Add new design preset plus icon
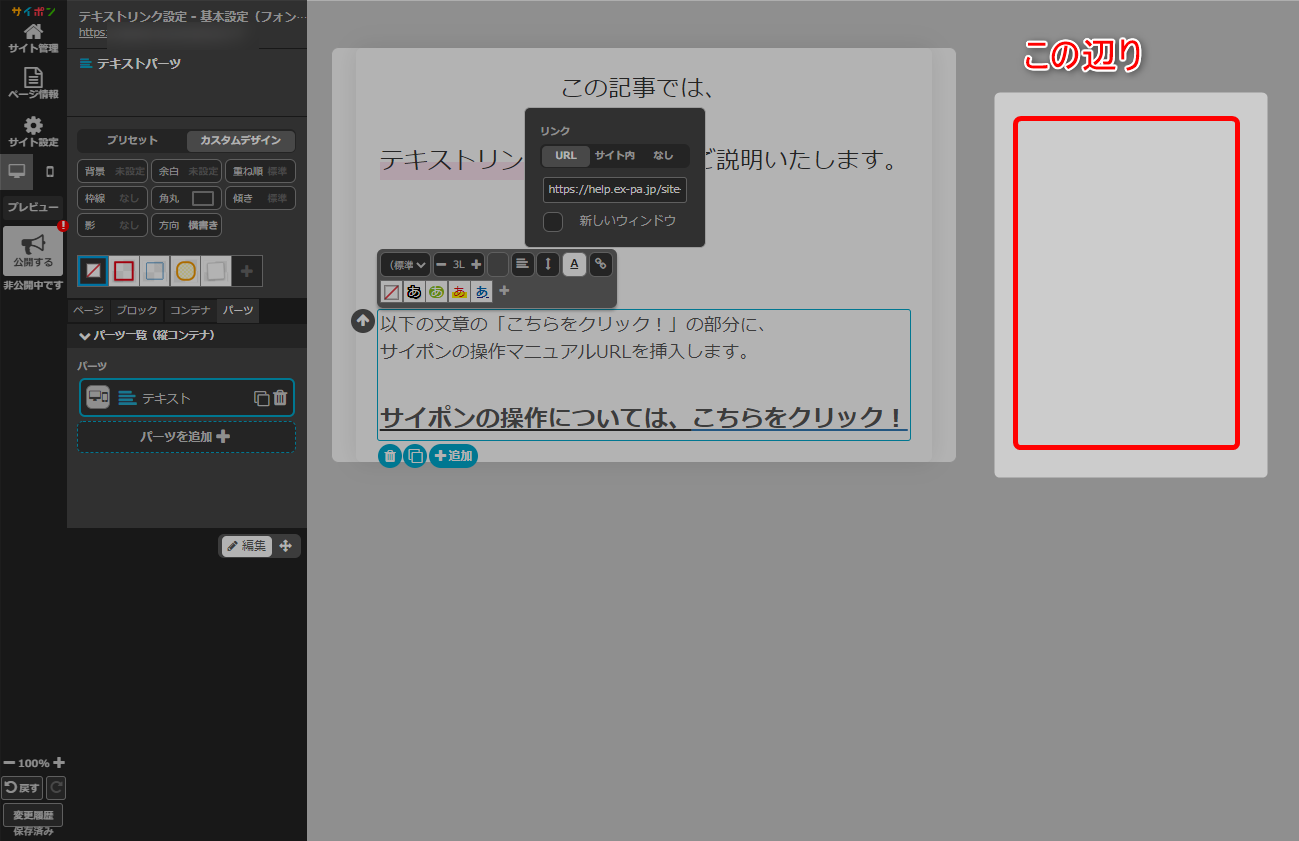Viewport: 1299px width, 841px height. (247, 270)
